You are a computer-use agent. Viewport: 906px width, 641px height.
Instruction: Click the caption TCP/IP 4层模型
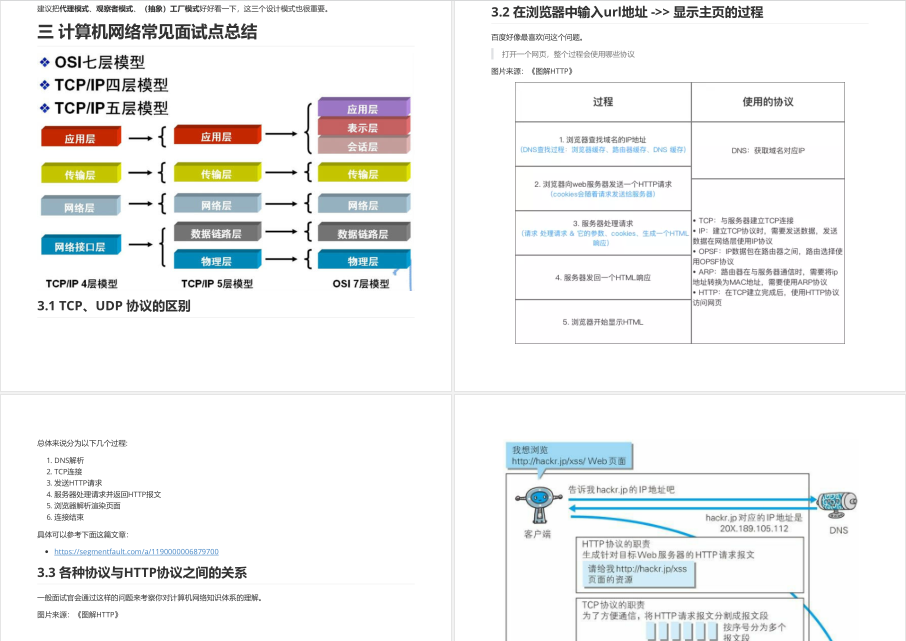81,284
